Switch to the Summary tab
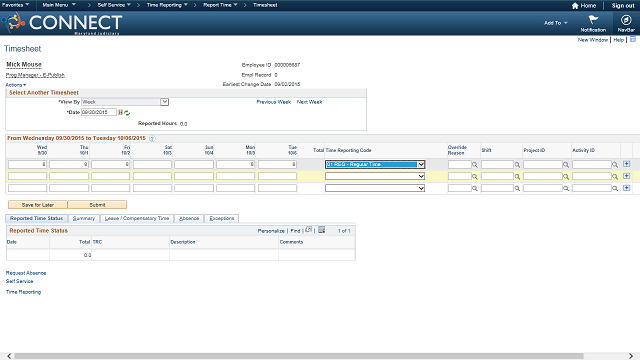Image resolution: width=640 pixels, height=360 pixels. tap(84, 218)
